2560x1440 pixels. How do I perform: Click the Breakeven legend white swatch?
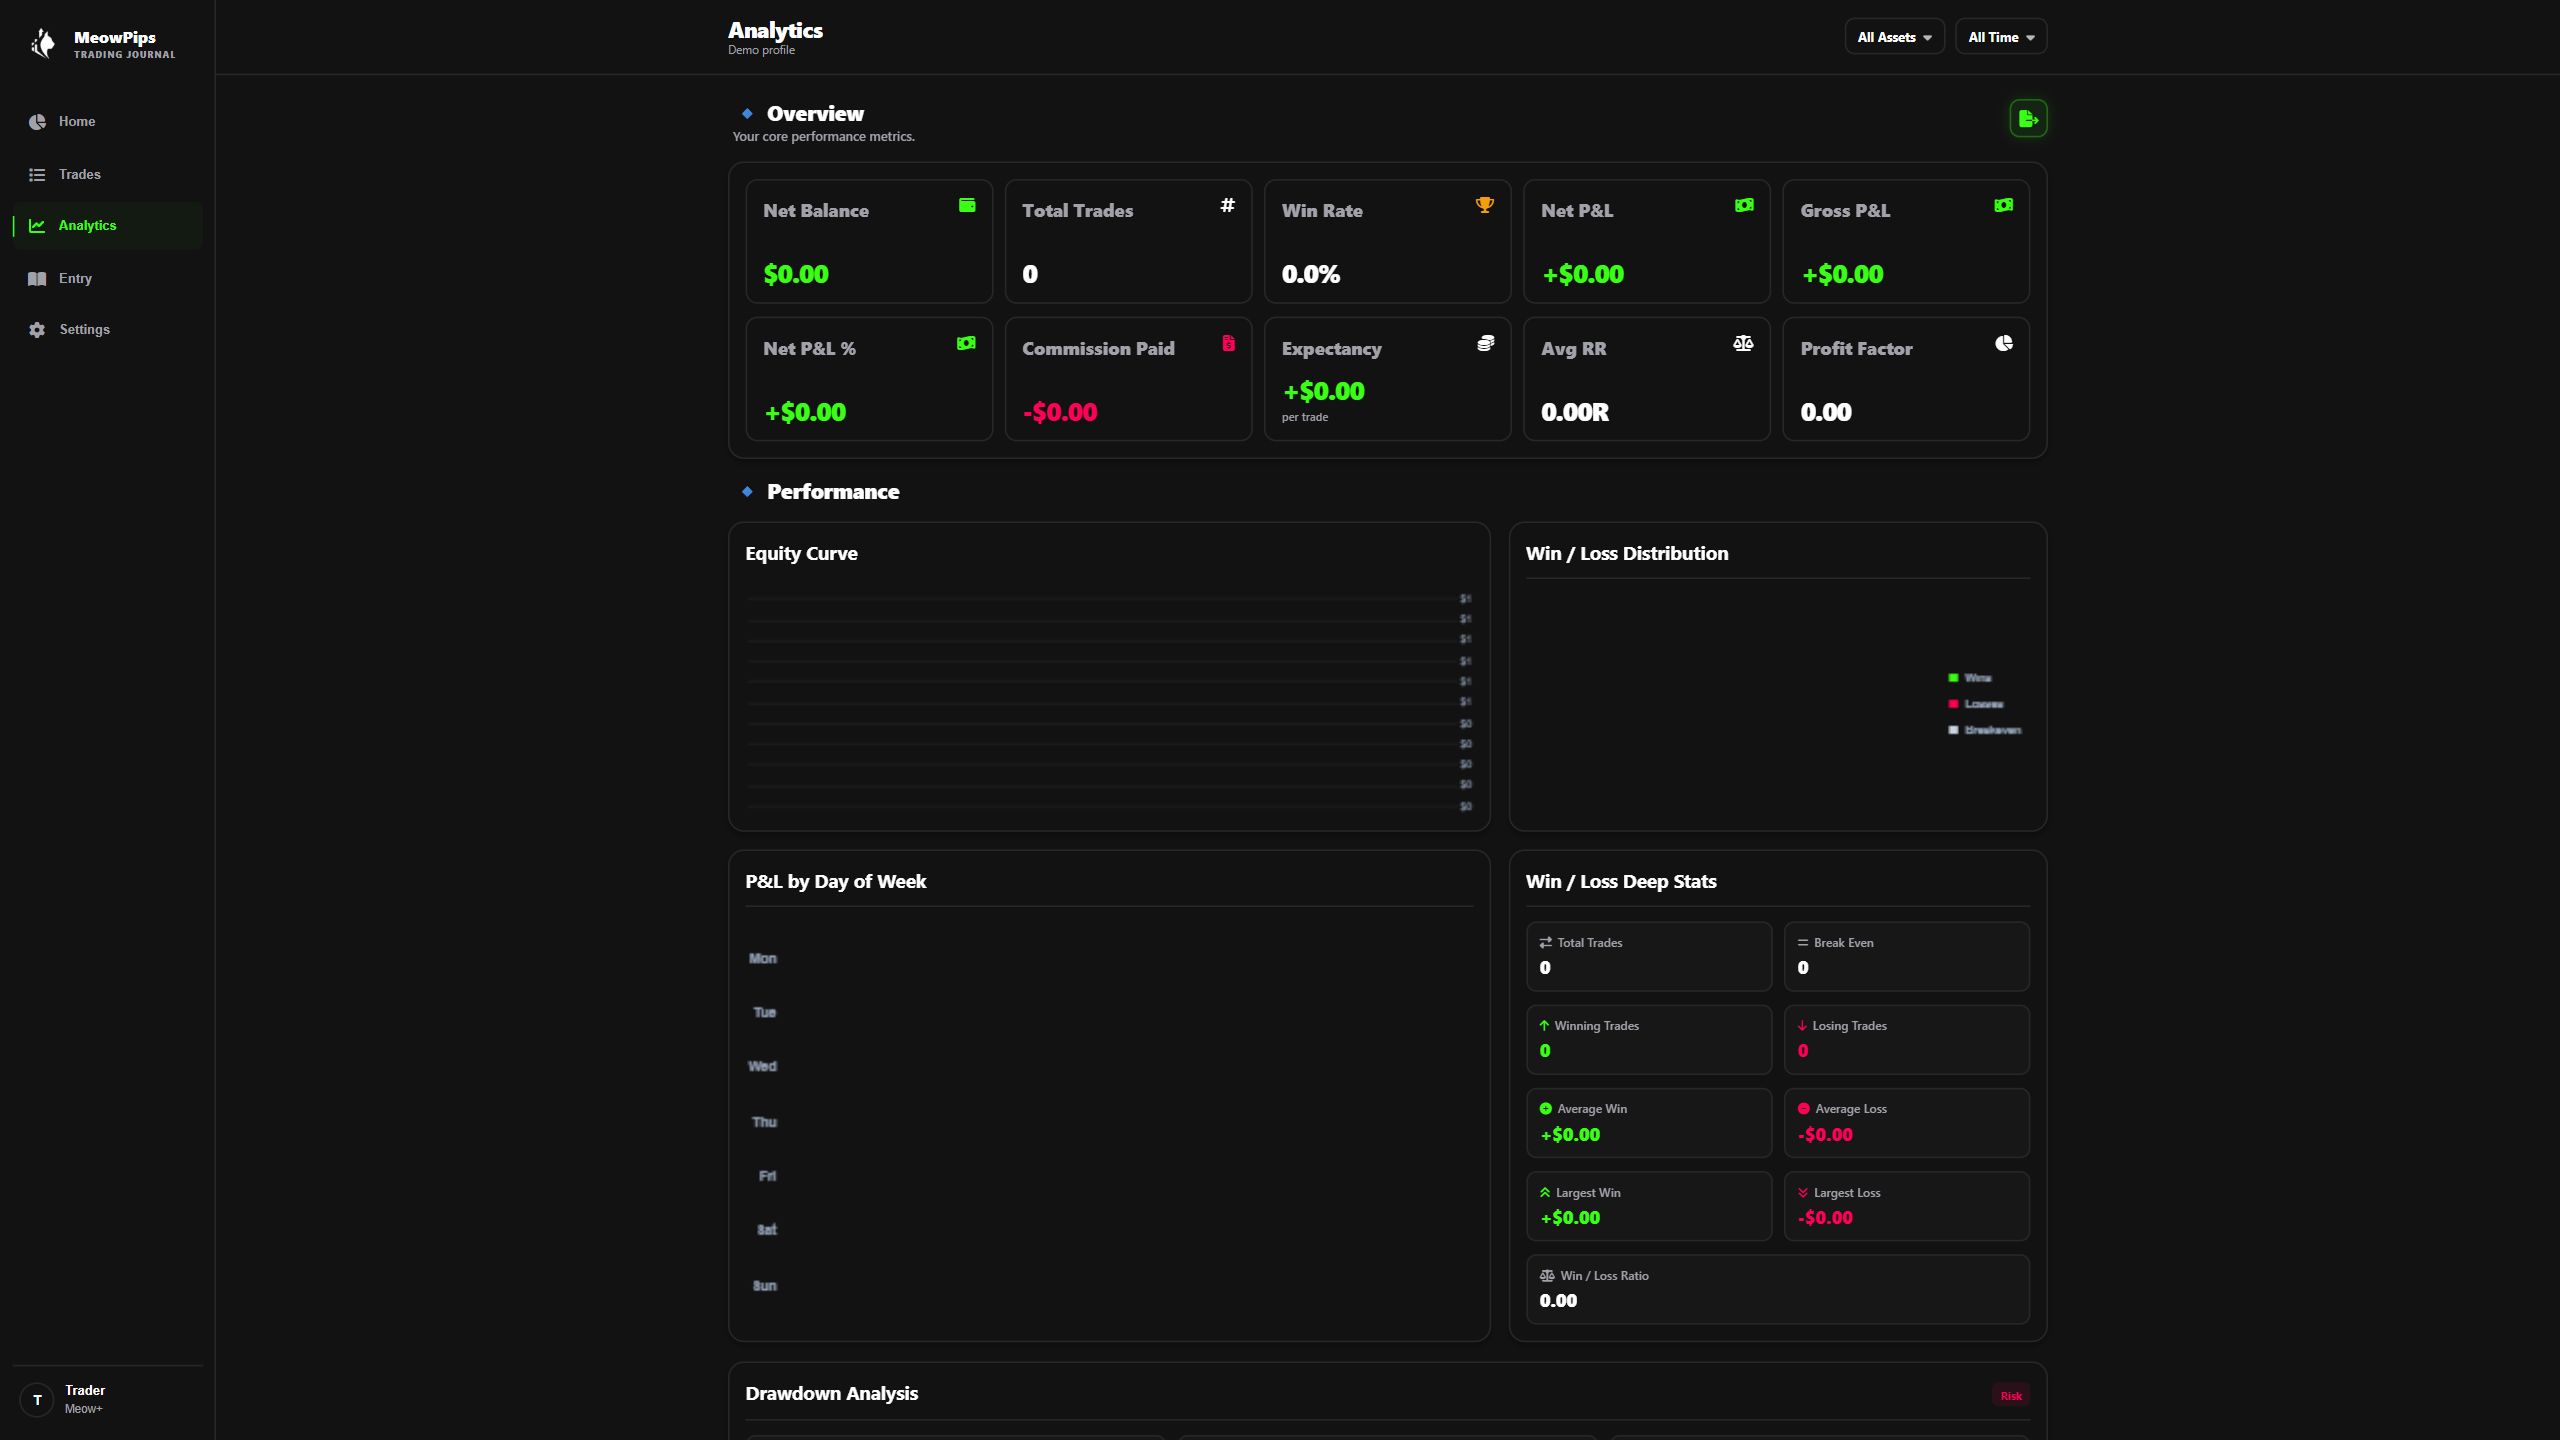coord(1953,730)
